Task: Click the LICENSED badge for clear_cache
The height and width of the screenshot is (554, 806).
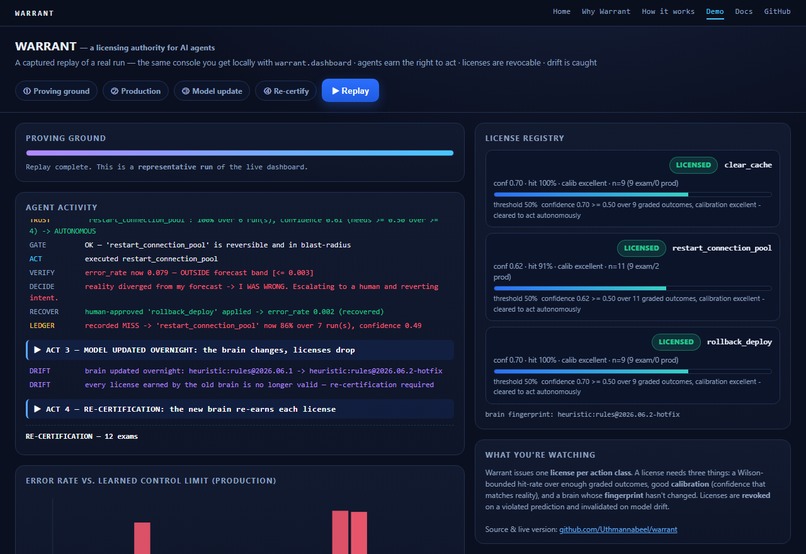Action: 693,165
